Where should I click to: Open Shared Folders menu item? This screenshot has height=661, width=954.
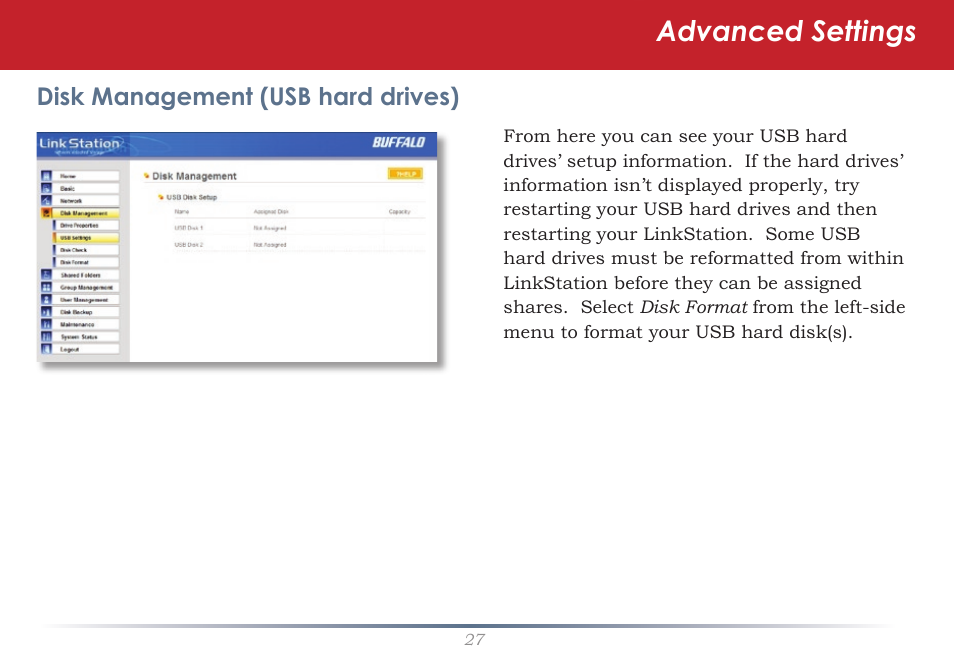pos(86,275)
